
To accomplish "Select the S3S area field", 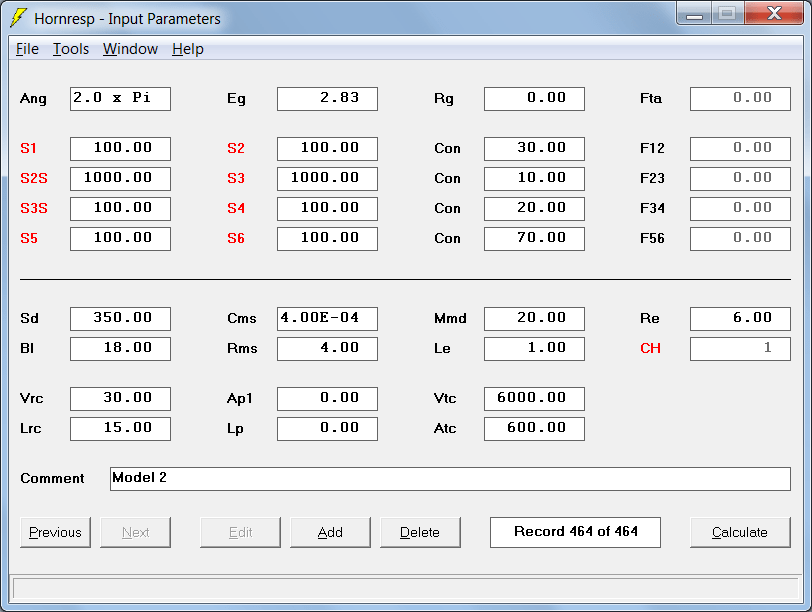I will click(x=120, y=209).
